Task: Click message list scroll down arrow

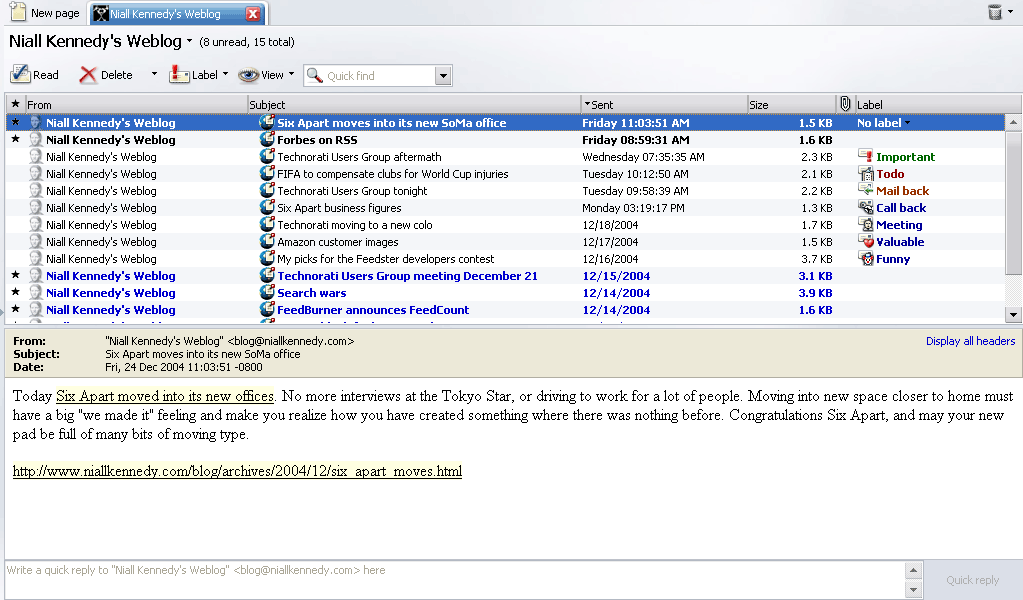Action: (1013, 314)
